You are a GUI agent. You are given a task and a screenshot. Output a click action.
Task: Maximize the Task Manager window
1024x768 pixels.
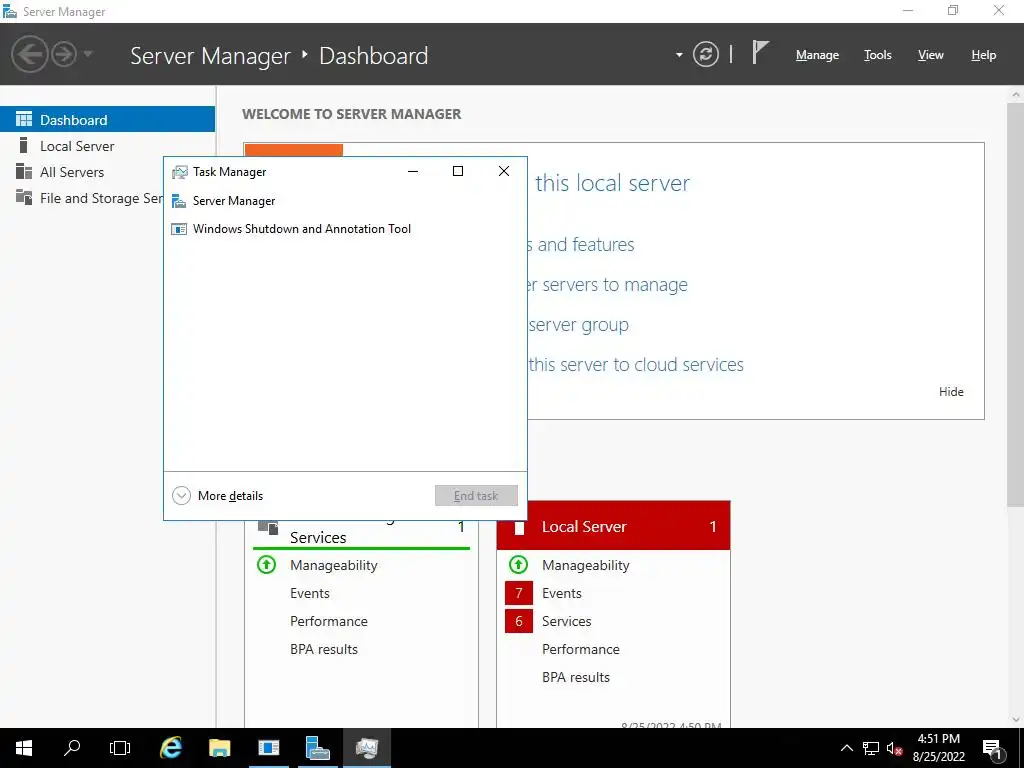coord(458,171)
